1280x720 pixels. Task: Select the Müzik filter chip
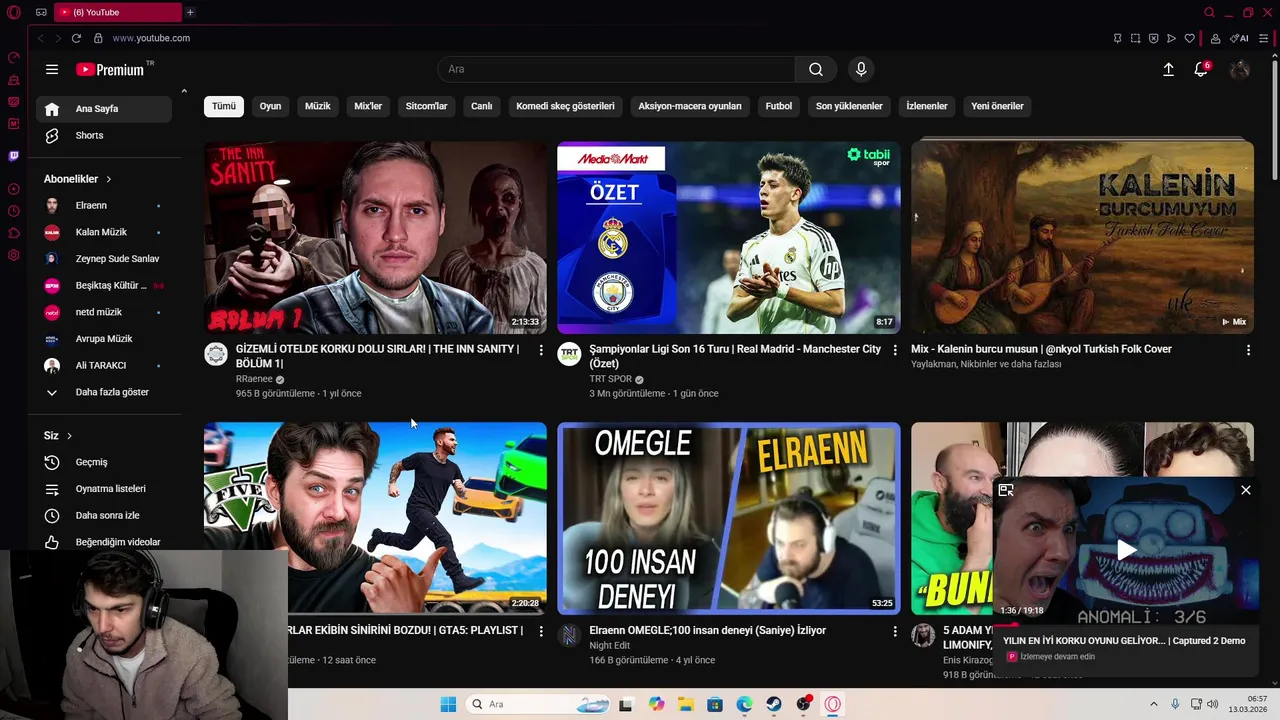[318, 106]
